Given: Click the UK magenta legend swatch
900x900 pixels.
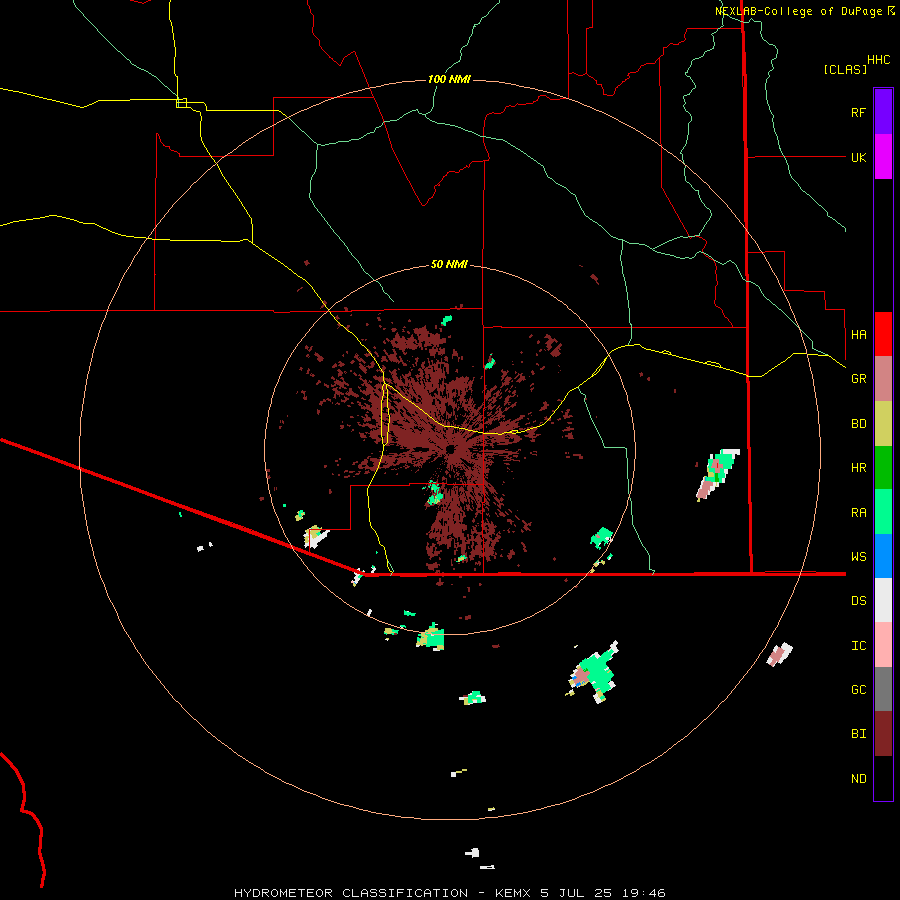Looking at the screenshot, I should pos(883,157).
